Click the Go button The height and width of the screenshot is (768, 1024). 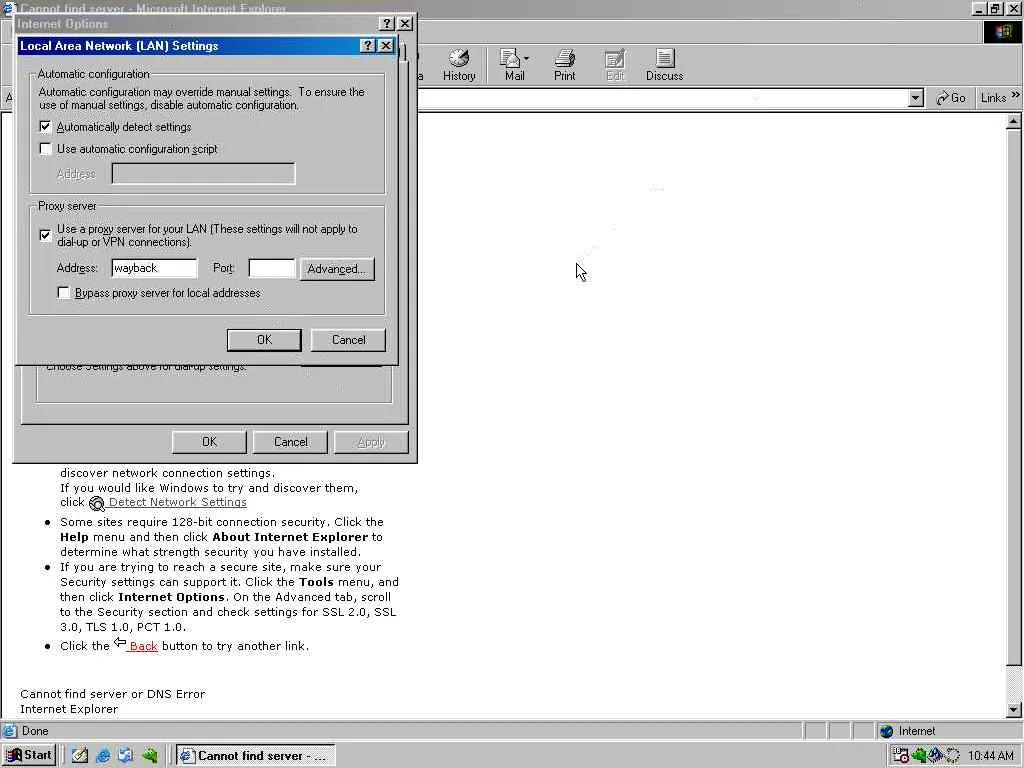(x=951, y=98)
